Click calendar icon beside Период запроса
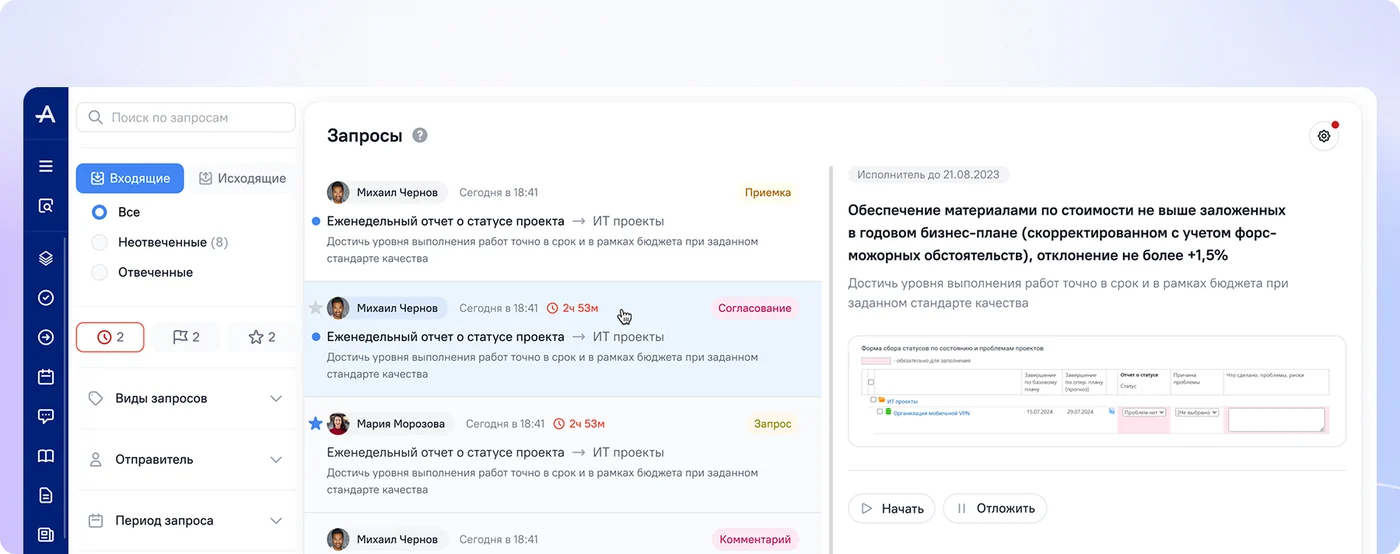Screen dimensions: 1400x554 pos(96,521)
